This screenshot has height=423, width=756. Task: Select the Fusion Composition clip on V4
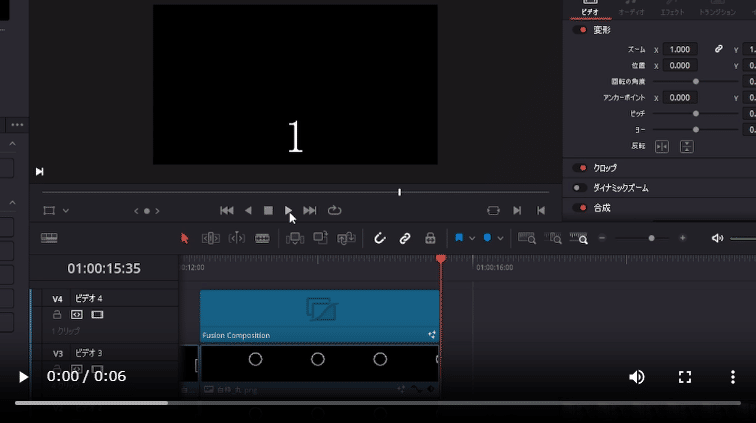click(x=320, y=316)
